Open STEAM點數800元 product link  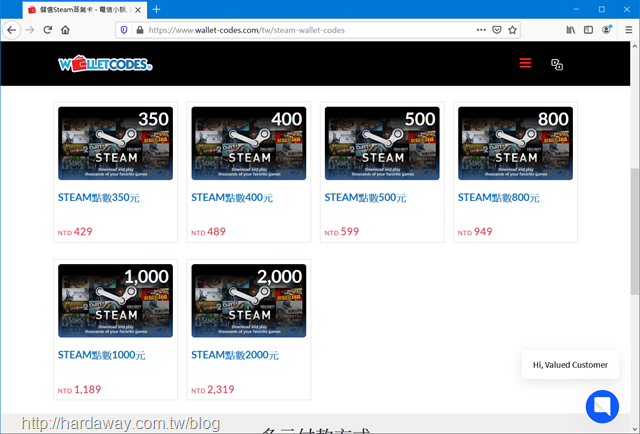tap(498, 198)
